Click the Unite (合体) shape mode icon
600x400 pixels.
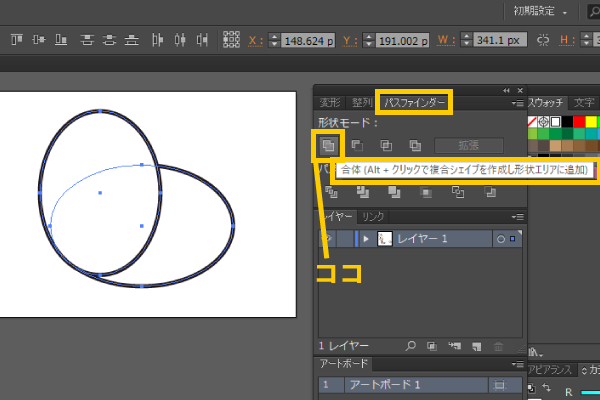click(x=327, y=146)
